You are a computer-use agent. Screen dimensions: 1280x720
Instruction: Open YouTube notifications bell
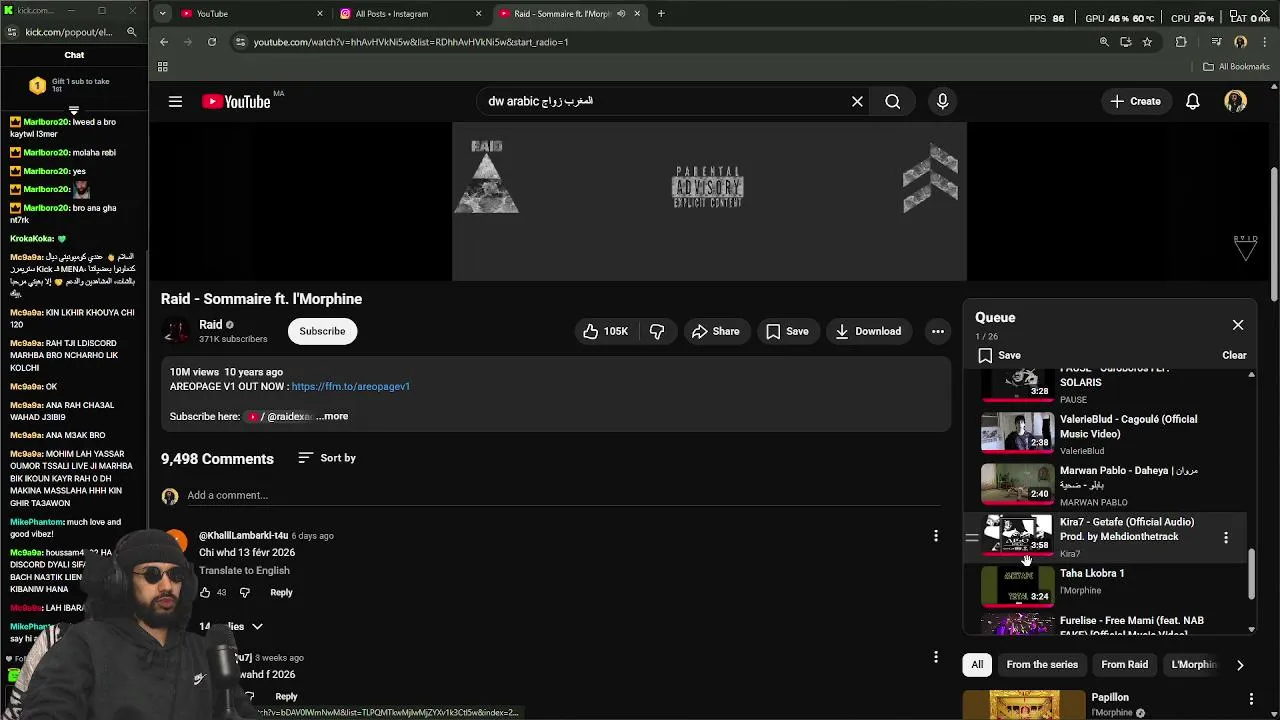(x=1193, y=101)
